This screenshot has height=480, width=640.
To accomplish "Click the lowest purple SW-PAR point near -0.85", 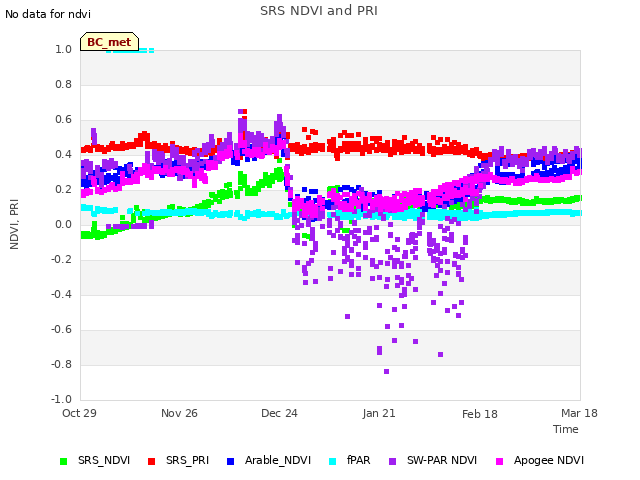I will pos(387,371).
